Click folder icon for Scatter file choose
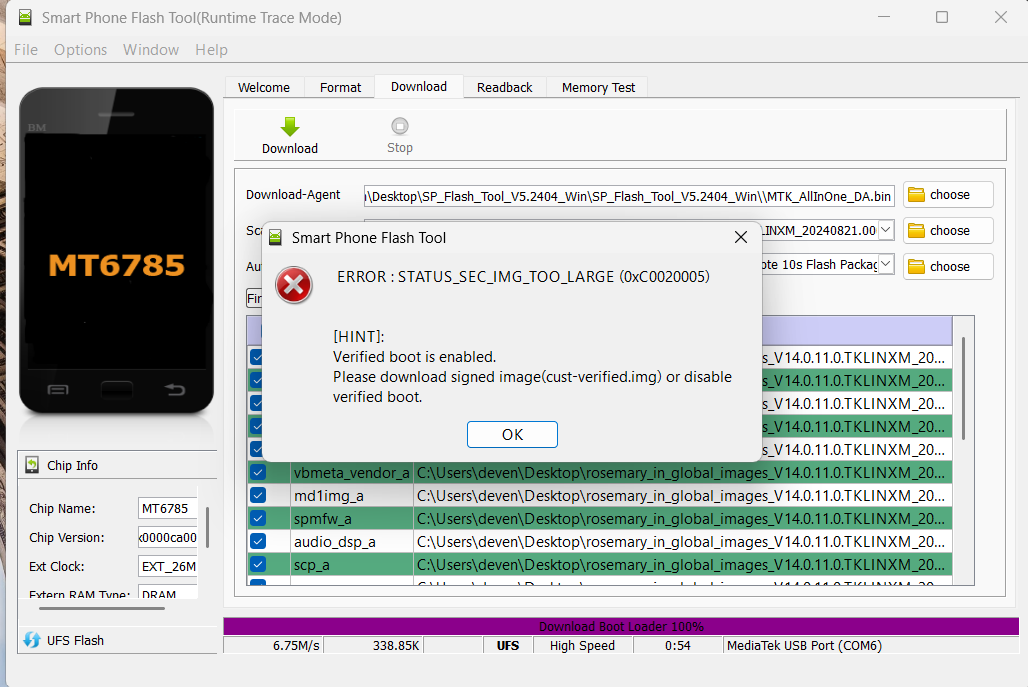This screenshot has height=687, width=1028. click(916, 231)
